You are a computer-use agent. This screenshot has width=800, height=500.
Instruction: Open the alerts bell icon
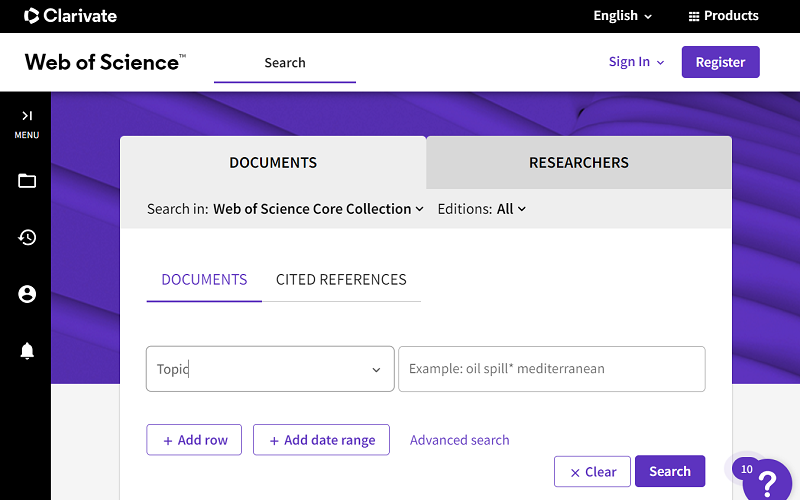pyautogui.click(x=27, y=350)
